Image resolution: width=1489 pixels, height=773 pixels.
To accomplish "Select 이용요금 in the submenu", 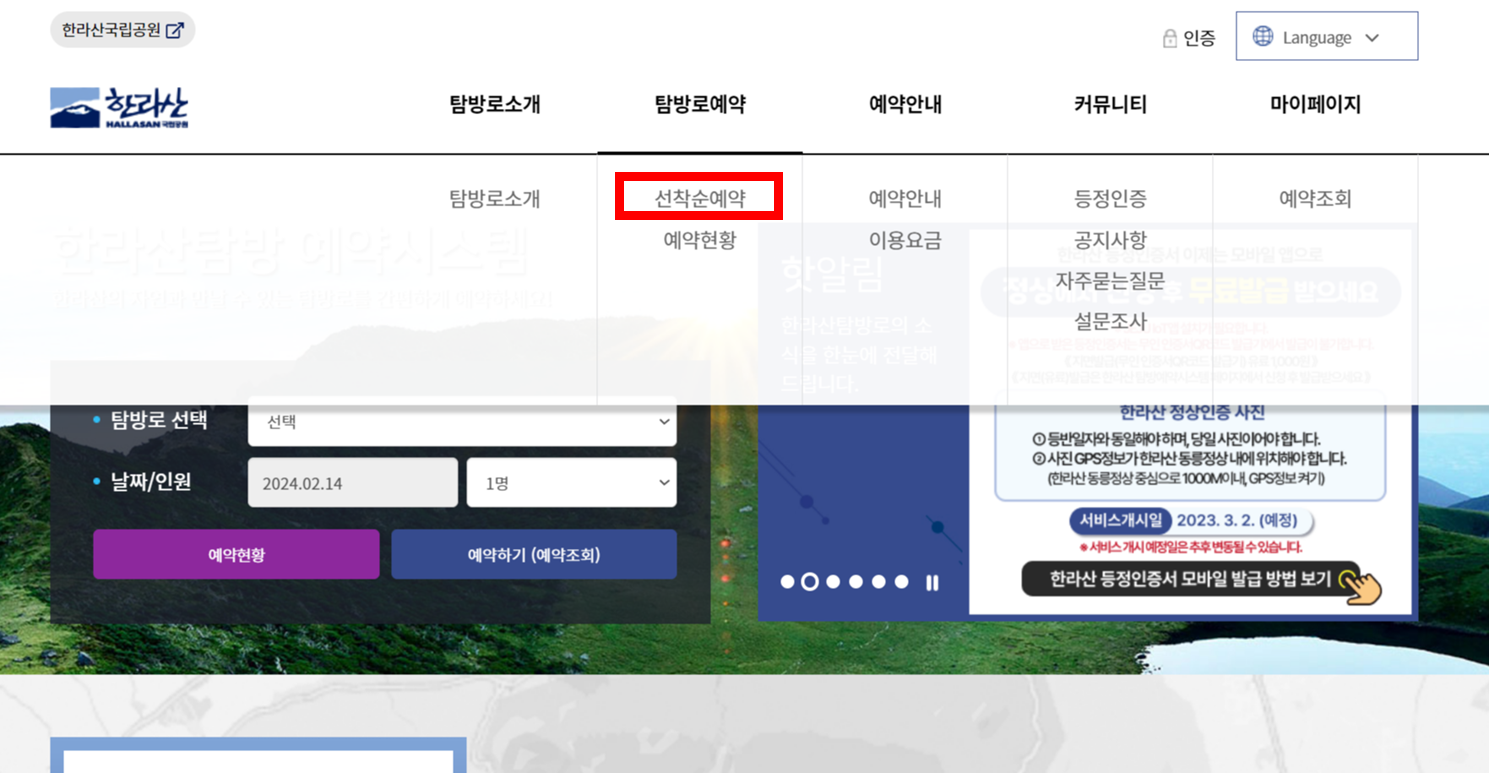I will coord(905,240).
